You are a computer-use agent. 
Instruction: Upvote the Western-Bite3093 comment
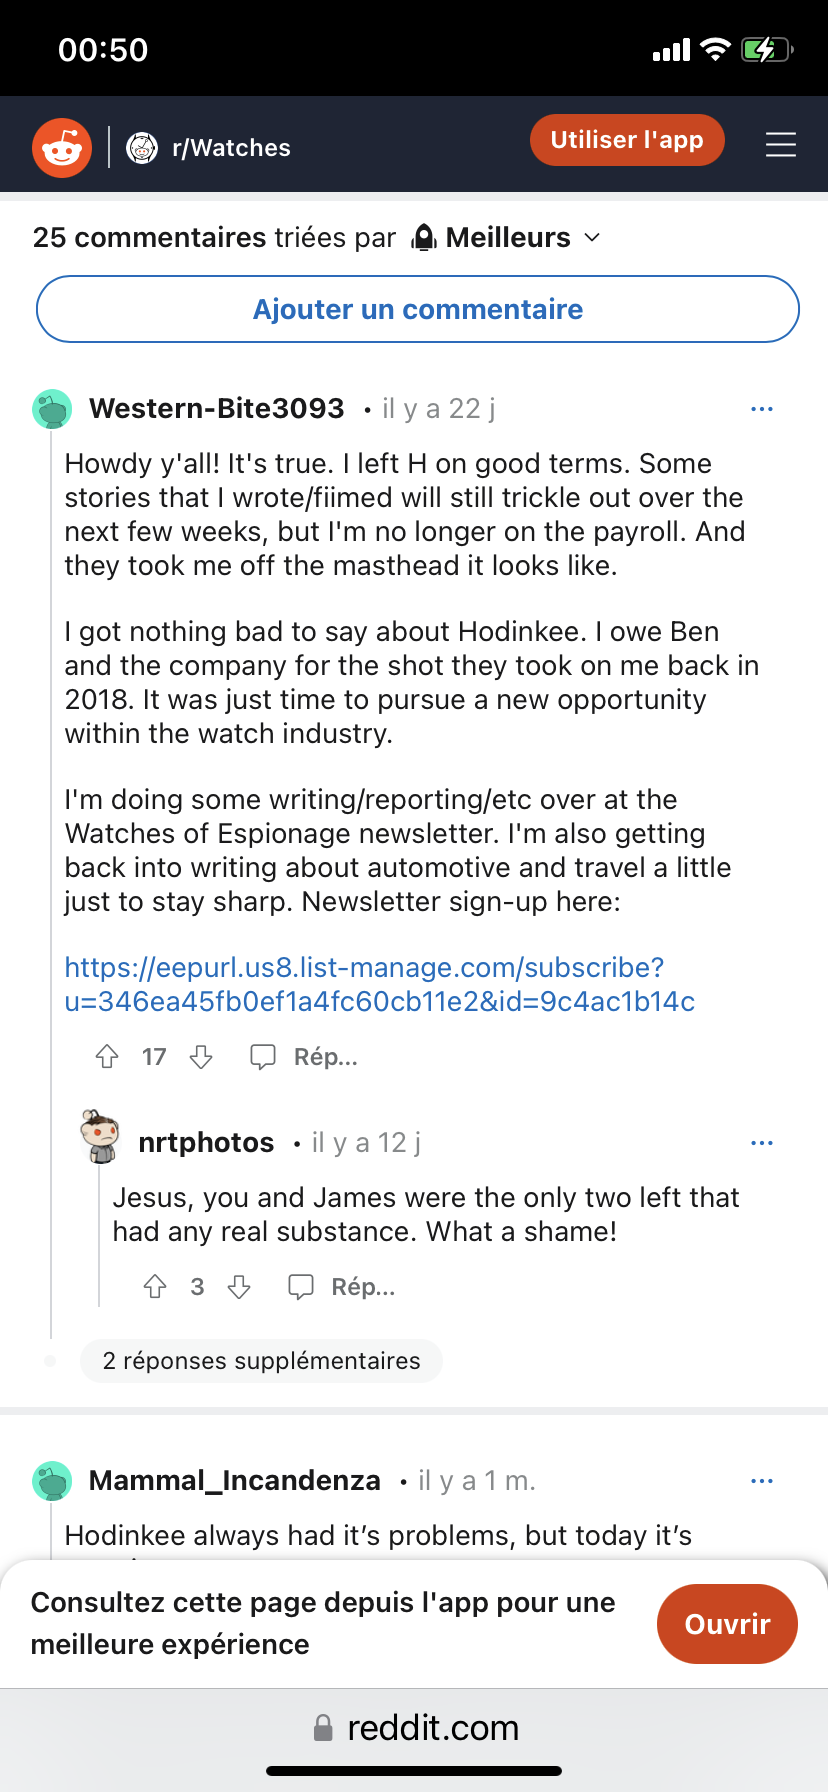point(107,1057)
